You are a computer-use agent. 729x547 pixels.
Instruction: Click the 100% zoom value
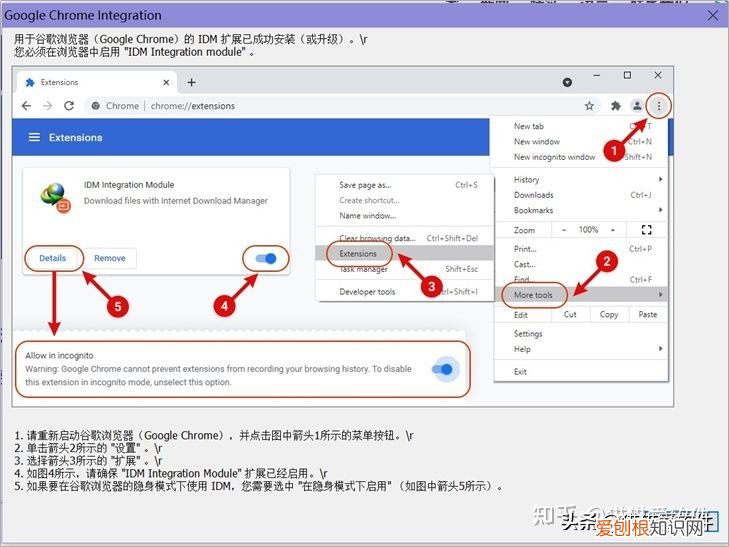coord(588,230)
